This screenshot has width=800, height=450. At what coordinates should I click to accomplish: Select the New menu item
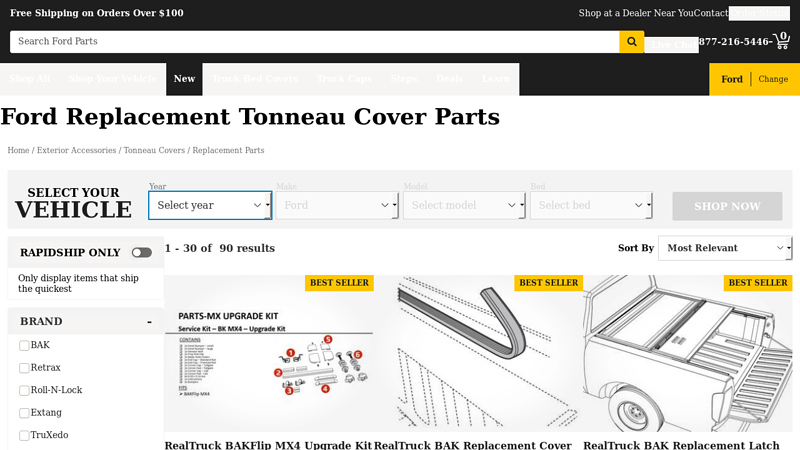click(x=184, y=79)
